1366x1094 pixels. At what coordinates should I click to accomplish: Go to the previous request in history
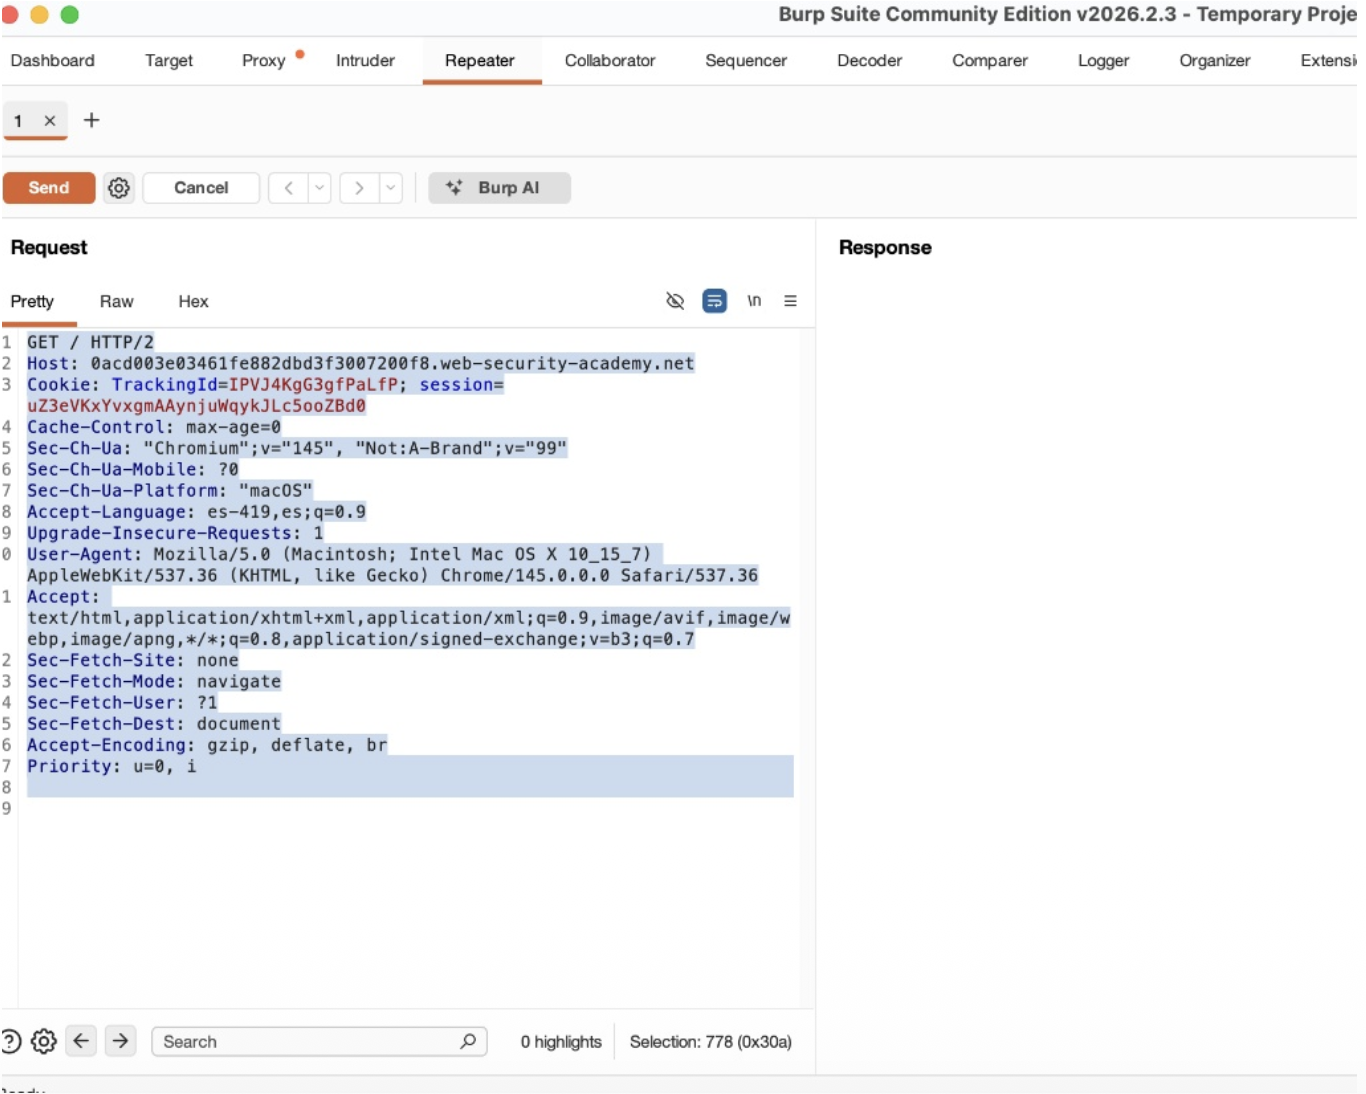pos(288,188)
